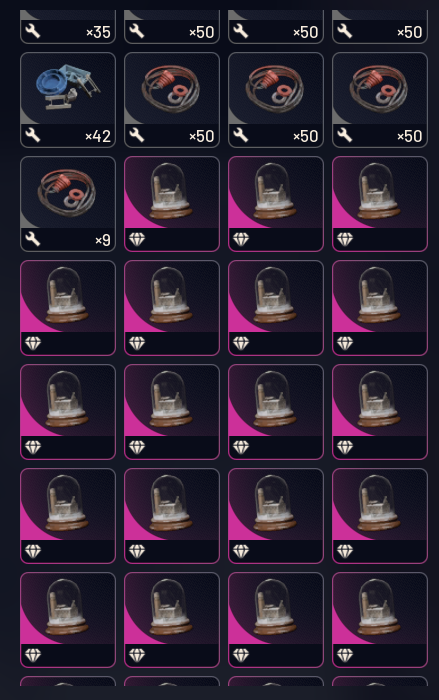439x700 pixels.
Task: Select the last fully visible bottom-right snow globe
Action: (x=380, y=620)
